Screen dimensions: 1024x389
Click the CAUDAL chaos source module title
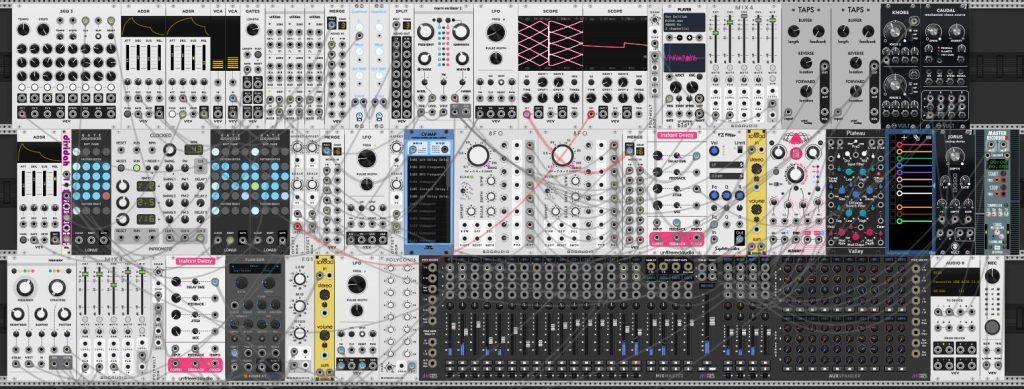(945, 10)
